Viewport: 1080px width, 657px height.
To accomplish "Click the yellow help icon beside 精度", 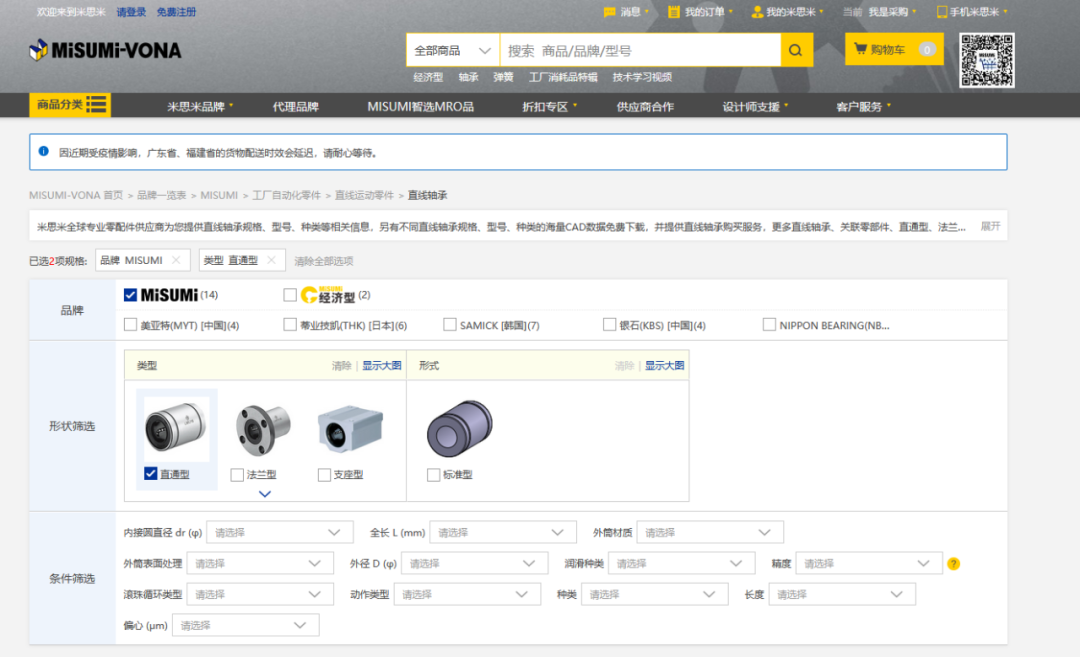I will coord(953,564).
